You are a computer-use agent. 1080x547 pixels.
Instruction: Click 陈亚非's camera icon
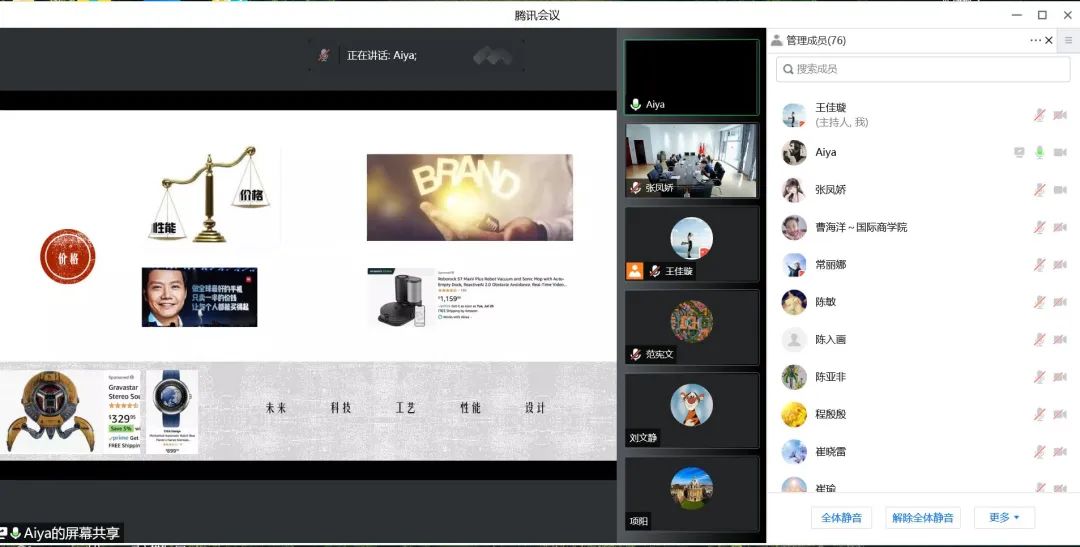click(1059, 377)
